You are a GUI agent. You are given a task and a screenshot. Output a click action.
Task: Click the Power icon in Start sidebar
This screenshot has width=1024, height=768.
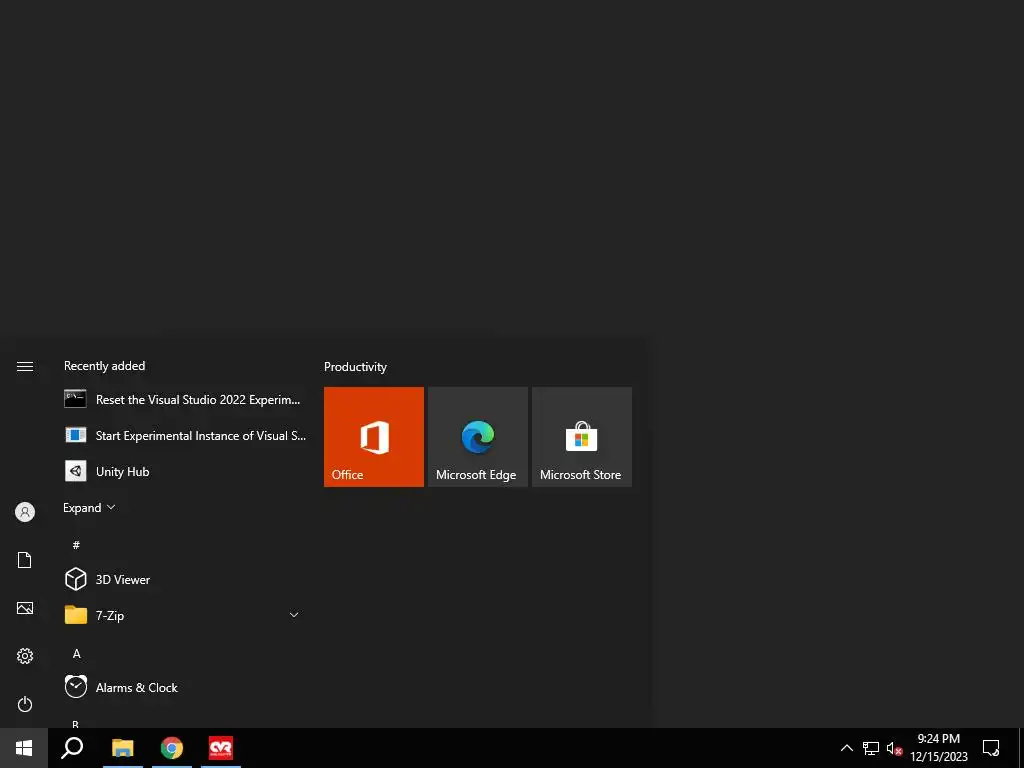[x=25, y=704]
